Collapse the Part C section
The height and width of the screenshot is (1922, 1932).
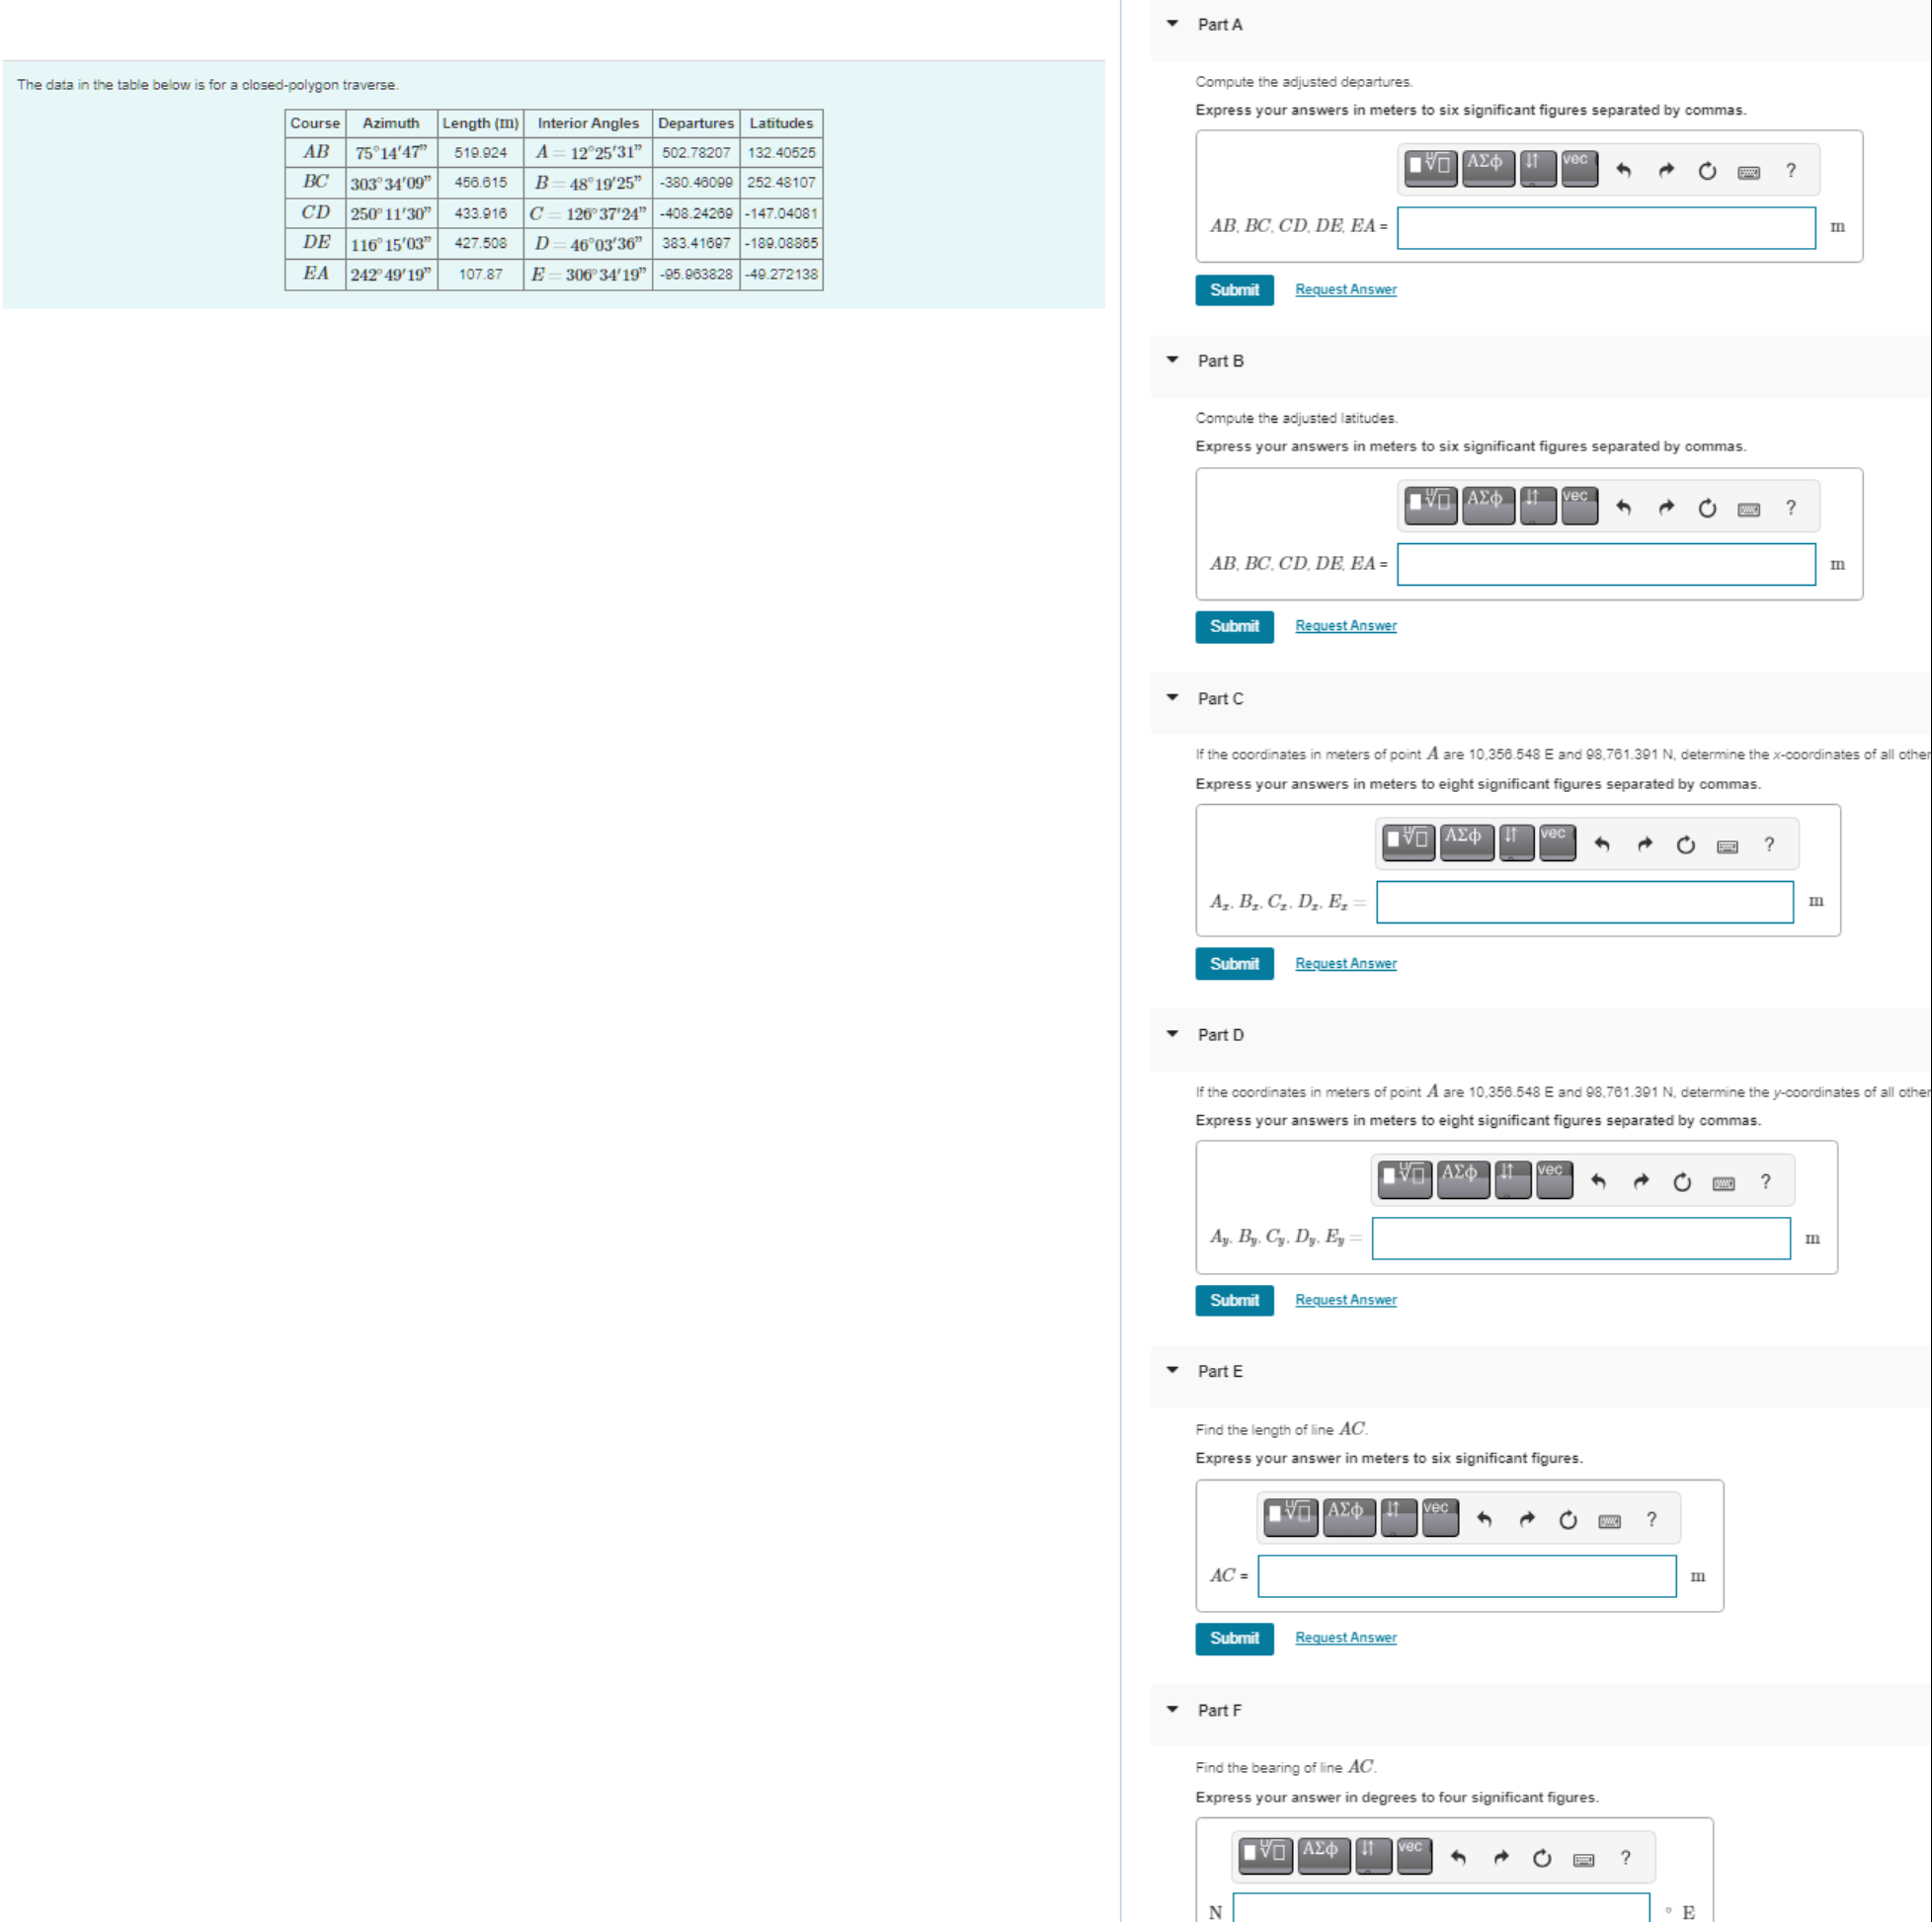[1172, 699]
